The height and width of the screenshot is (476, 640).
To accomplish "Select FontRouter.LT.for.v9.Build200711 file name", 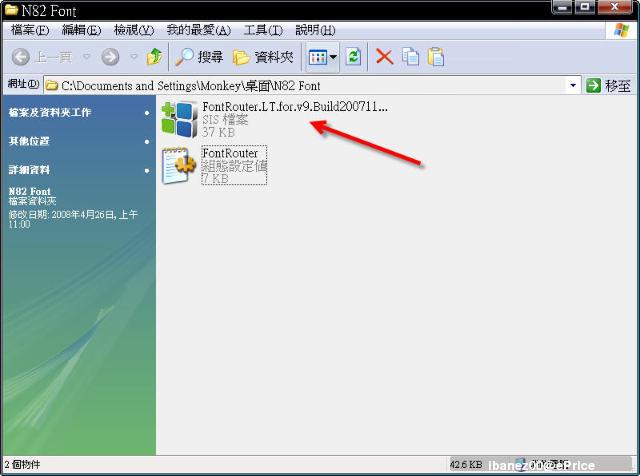I will 295,107.
